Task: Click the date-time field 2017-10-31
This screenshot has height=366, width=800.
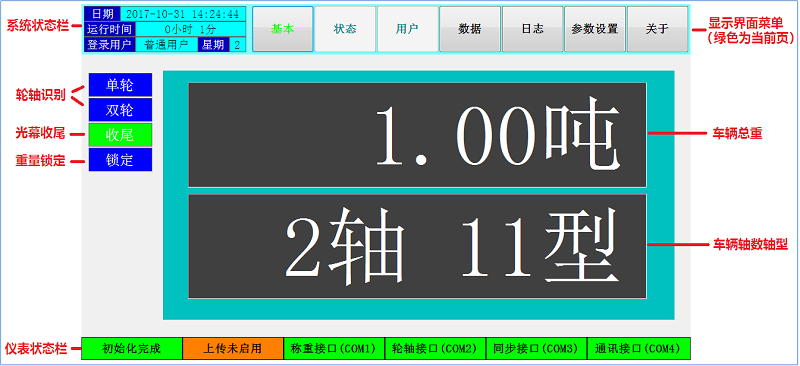Action: [183, 14]
